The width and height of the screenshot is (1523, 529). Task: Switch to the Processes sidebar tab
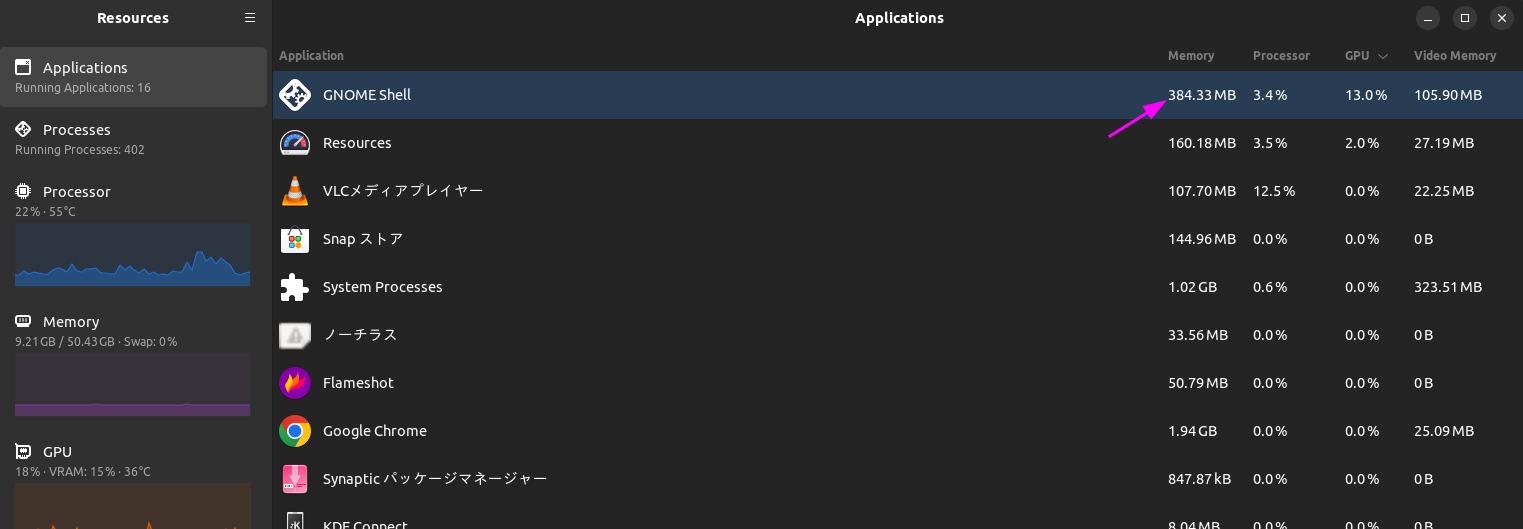click(133, 139)
